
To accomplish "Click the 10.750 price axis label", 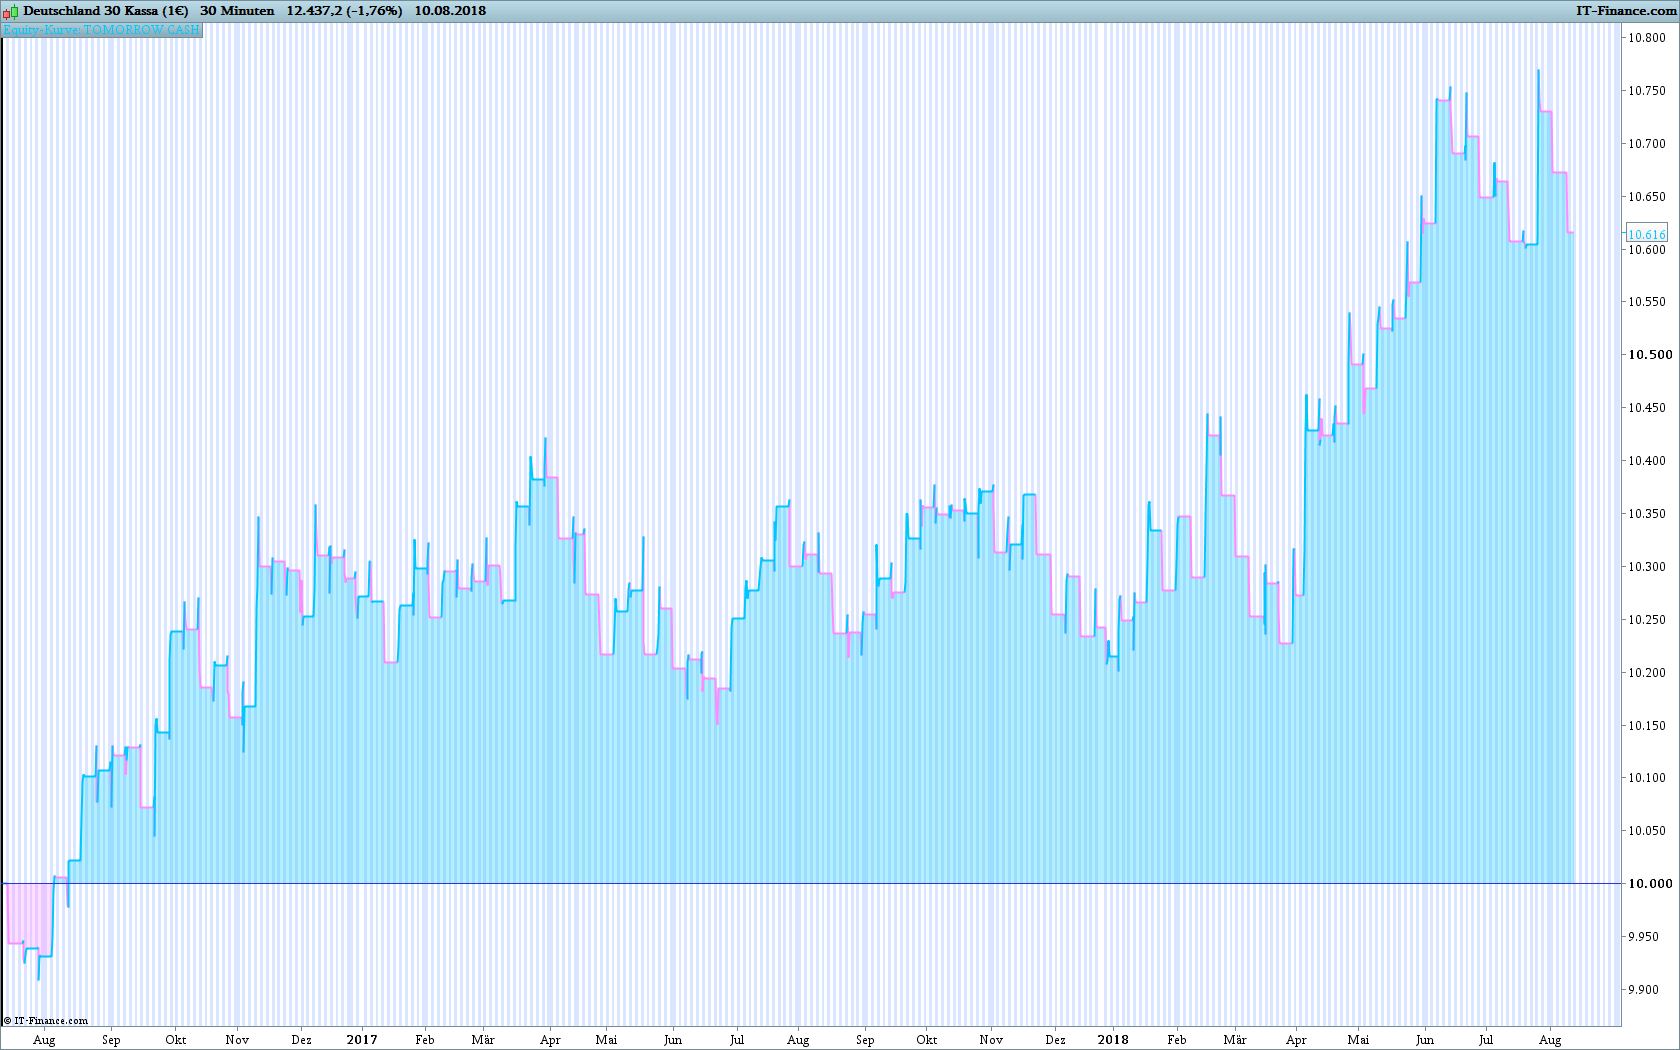I will 1647,91.
